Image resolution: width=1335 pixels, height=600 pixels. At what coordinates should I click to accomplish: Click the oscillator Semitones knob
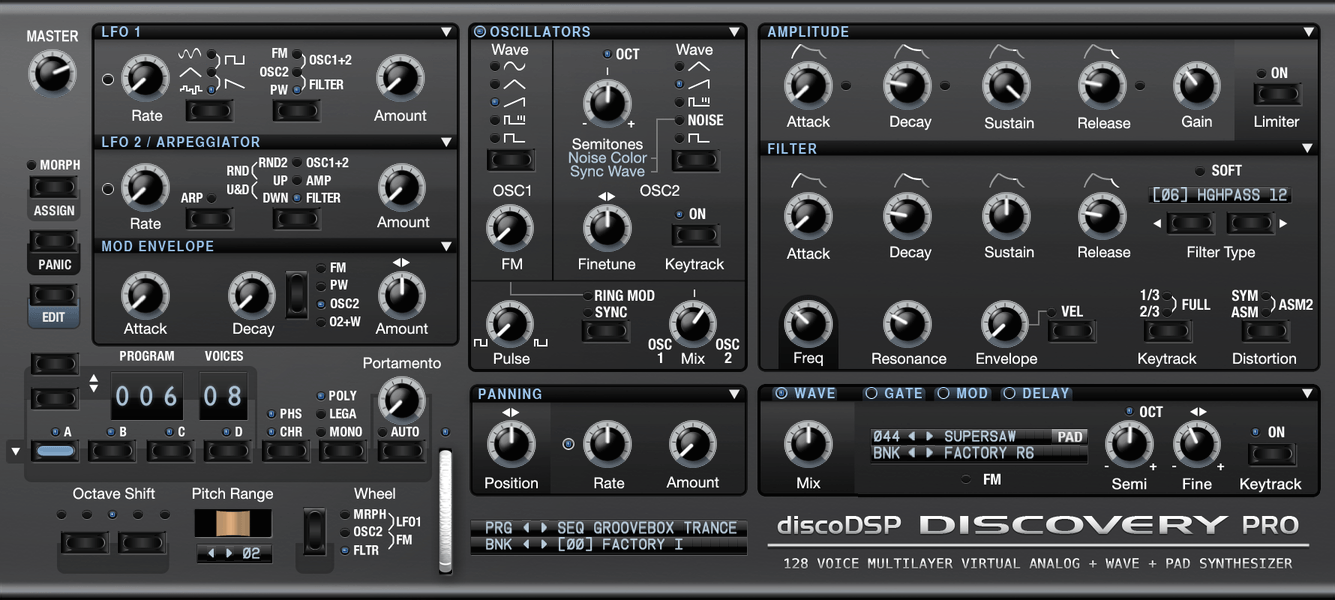607,104
